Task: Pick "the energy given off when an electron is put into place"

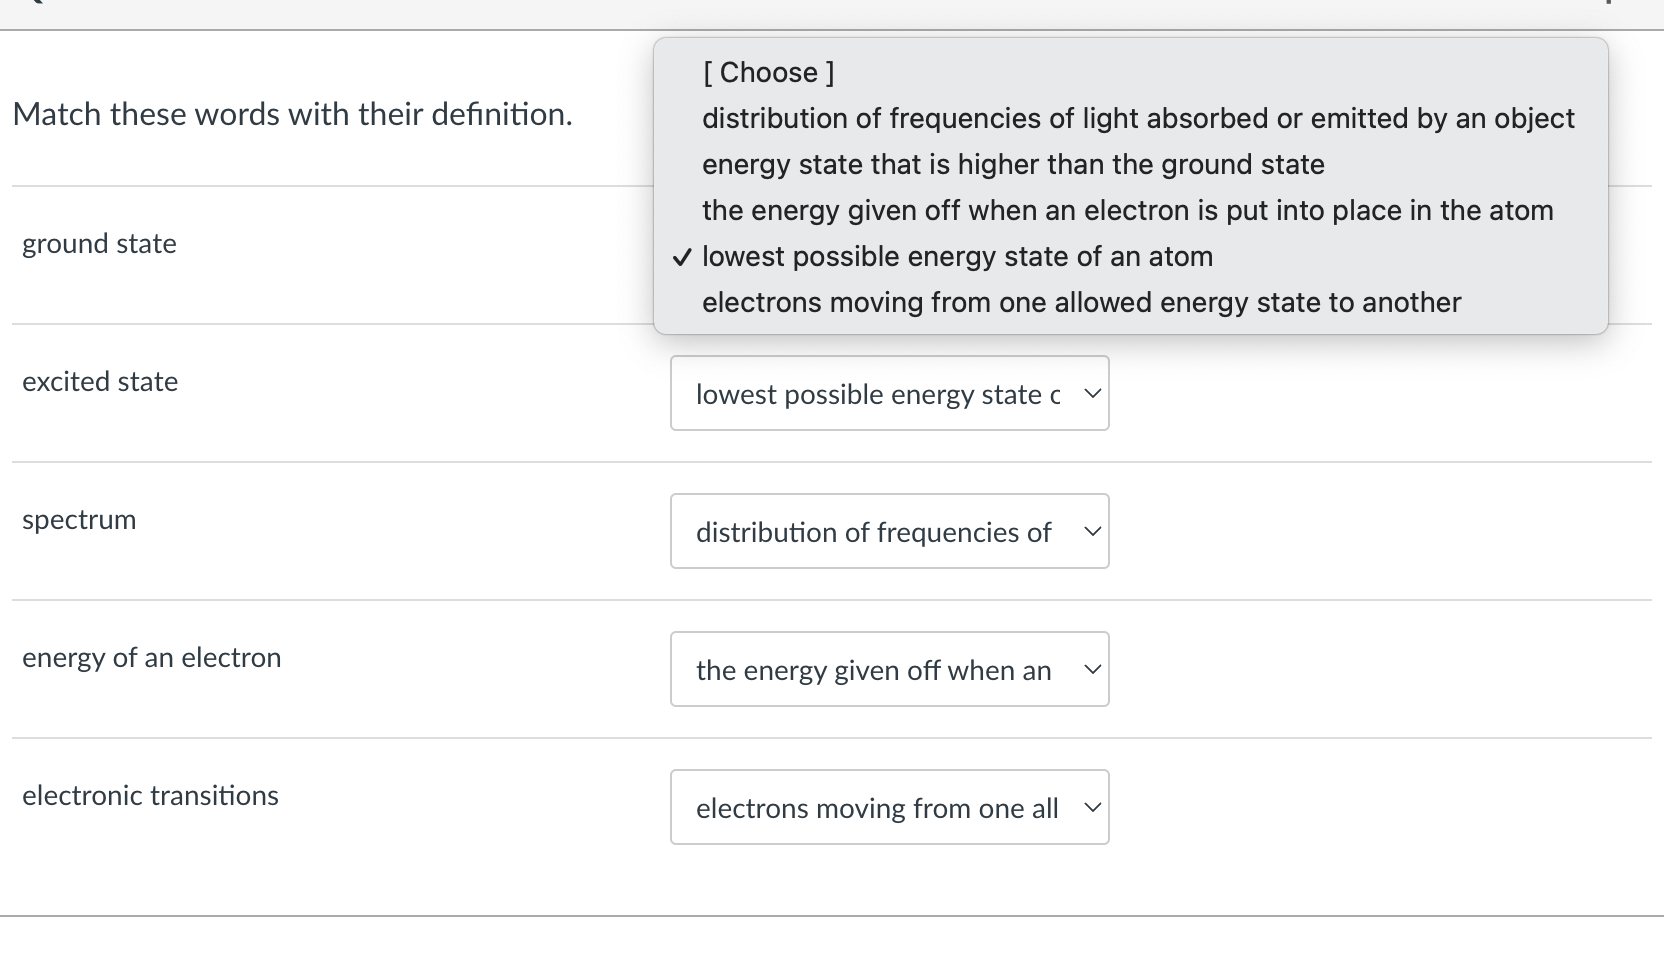Action: [x=1128, y=210]
